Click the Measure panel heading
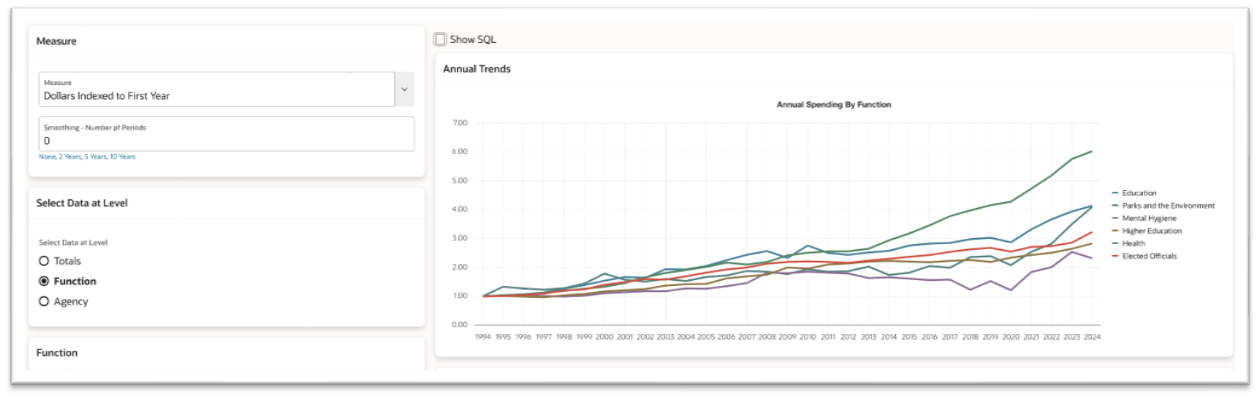The height and width of the screenshot is (398, 1260). (x=56, y=41)
